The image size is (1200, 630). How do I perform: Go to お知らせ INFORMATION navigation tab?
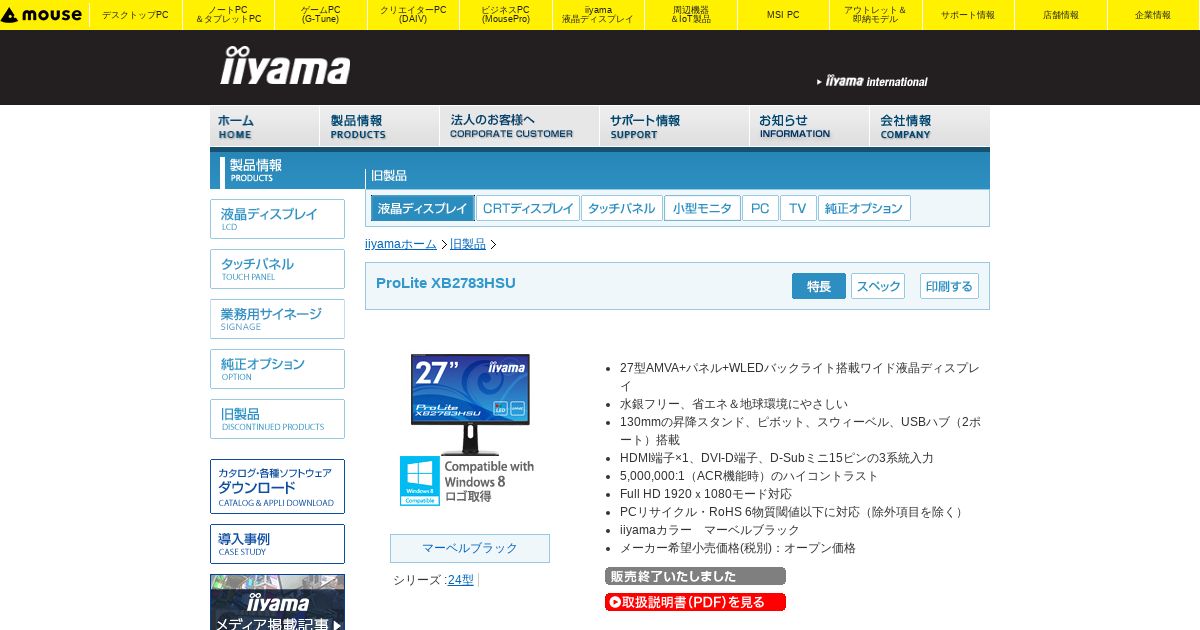810,126
